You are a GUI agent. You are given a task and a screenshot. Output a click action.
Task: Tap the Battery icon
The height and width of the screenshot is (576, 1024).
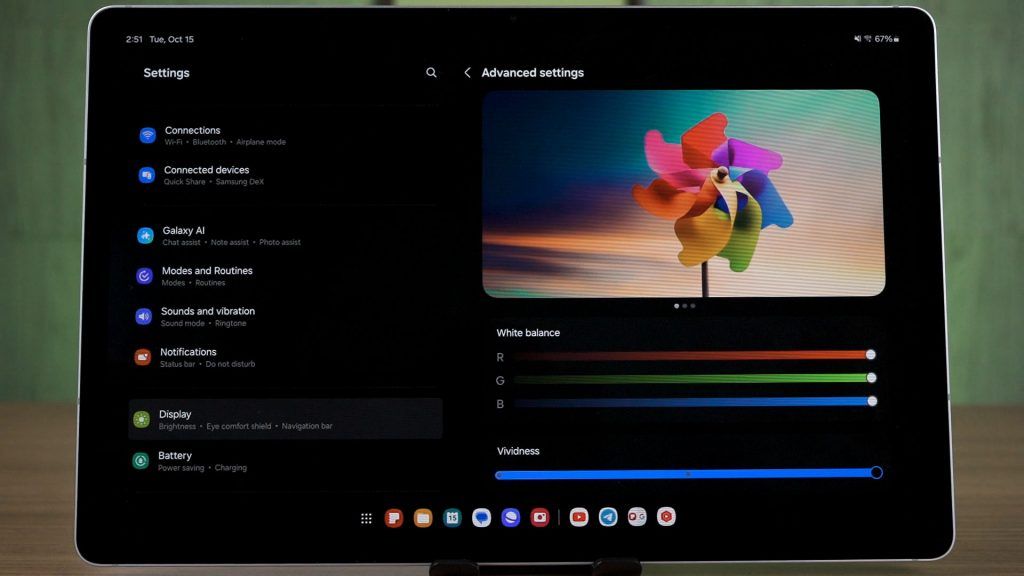click(x=140, y=460)
